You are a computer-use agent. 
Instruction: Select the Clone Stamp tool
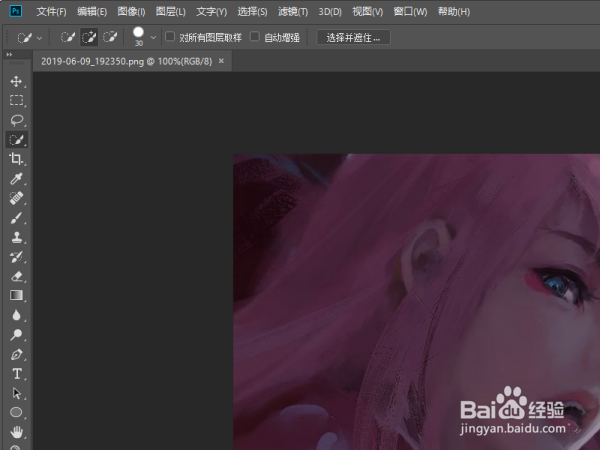16,237
